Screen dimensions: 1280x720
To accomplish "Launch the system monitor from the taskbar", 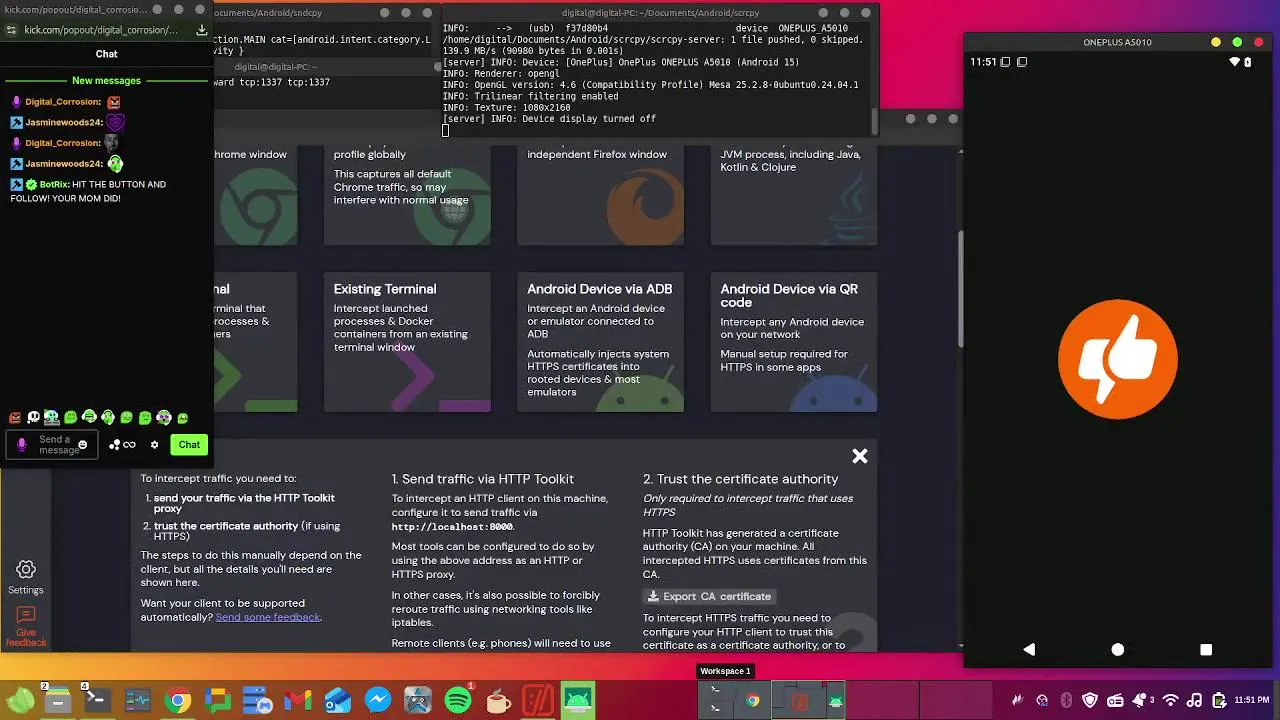I will pos(138,701).
